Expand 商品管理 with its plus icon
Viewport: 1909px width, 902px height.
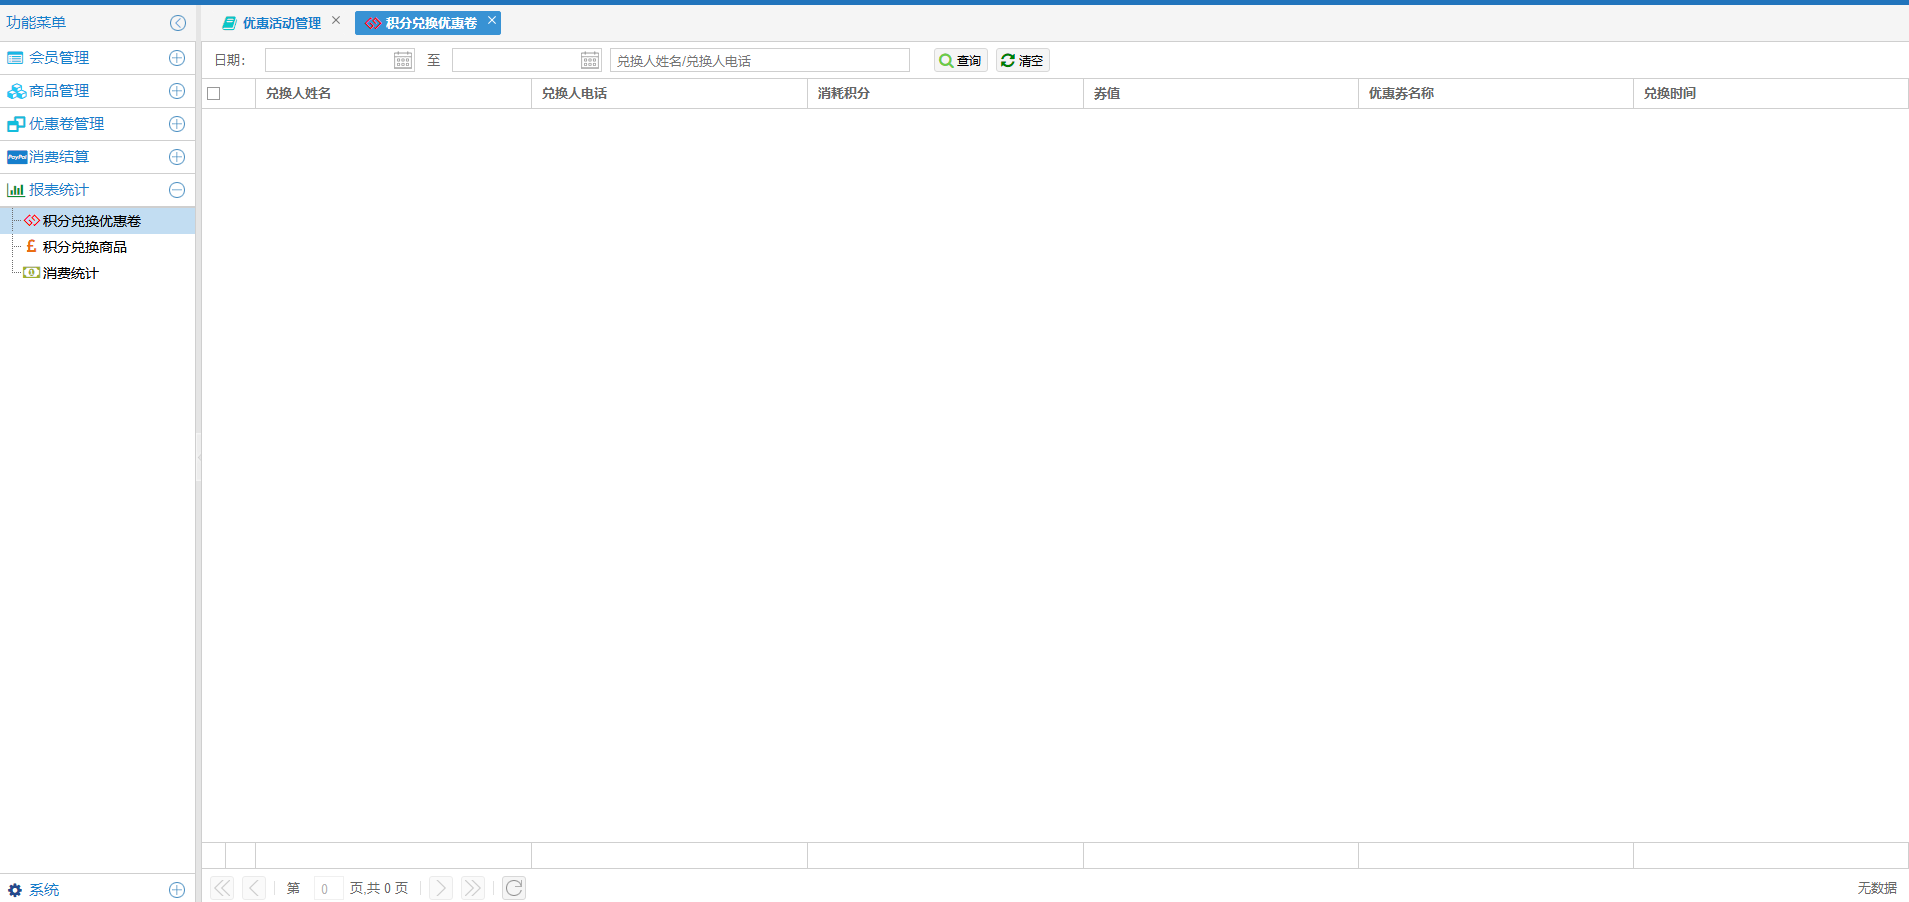click(x=177, y=91)
